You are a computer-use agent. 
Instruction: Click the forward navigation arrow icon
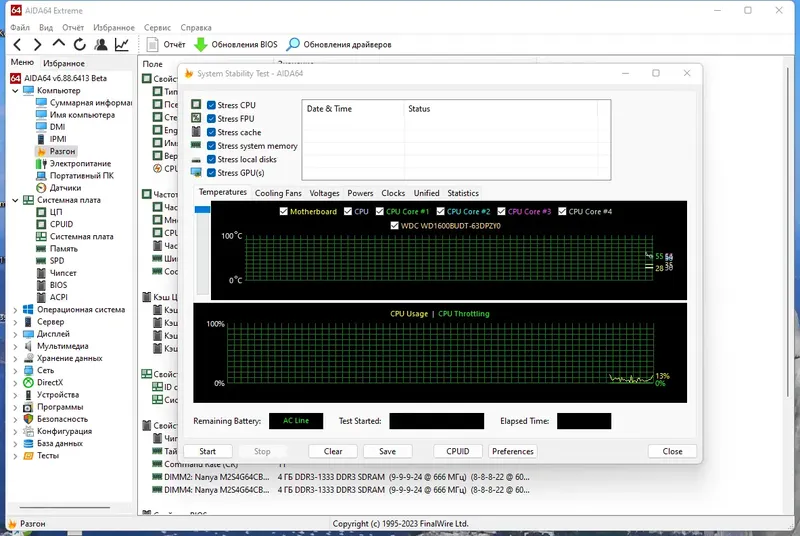(37, 45)
